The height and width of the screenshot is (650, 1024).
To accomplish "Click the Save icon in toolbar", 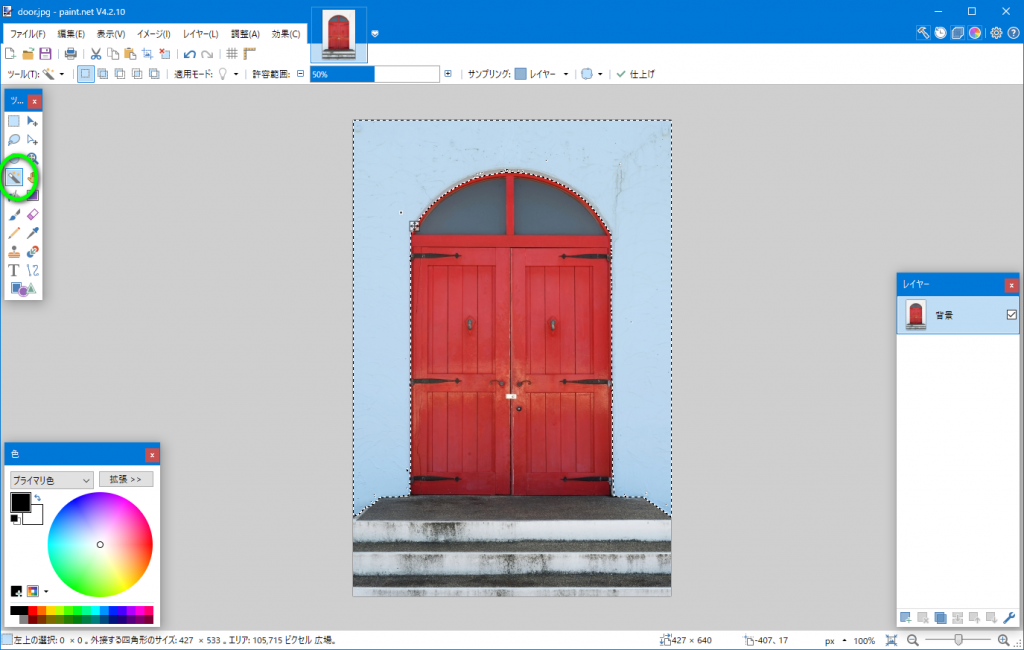I will [x=45, y=54].
